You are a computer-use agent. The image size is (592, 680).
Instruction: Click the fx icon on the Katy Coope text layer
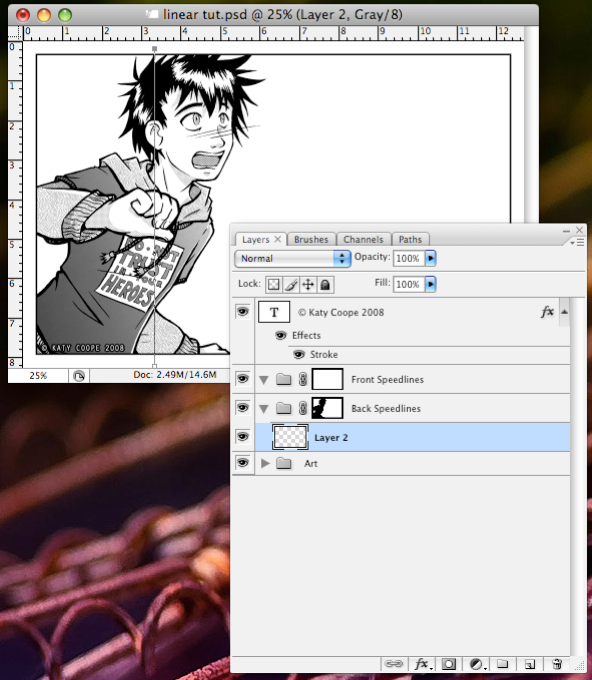click(547, 311)
